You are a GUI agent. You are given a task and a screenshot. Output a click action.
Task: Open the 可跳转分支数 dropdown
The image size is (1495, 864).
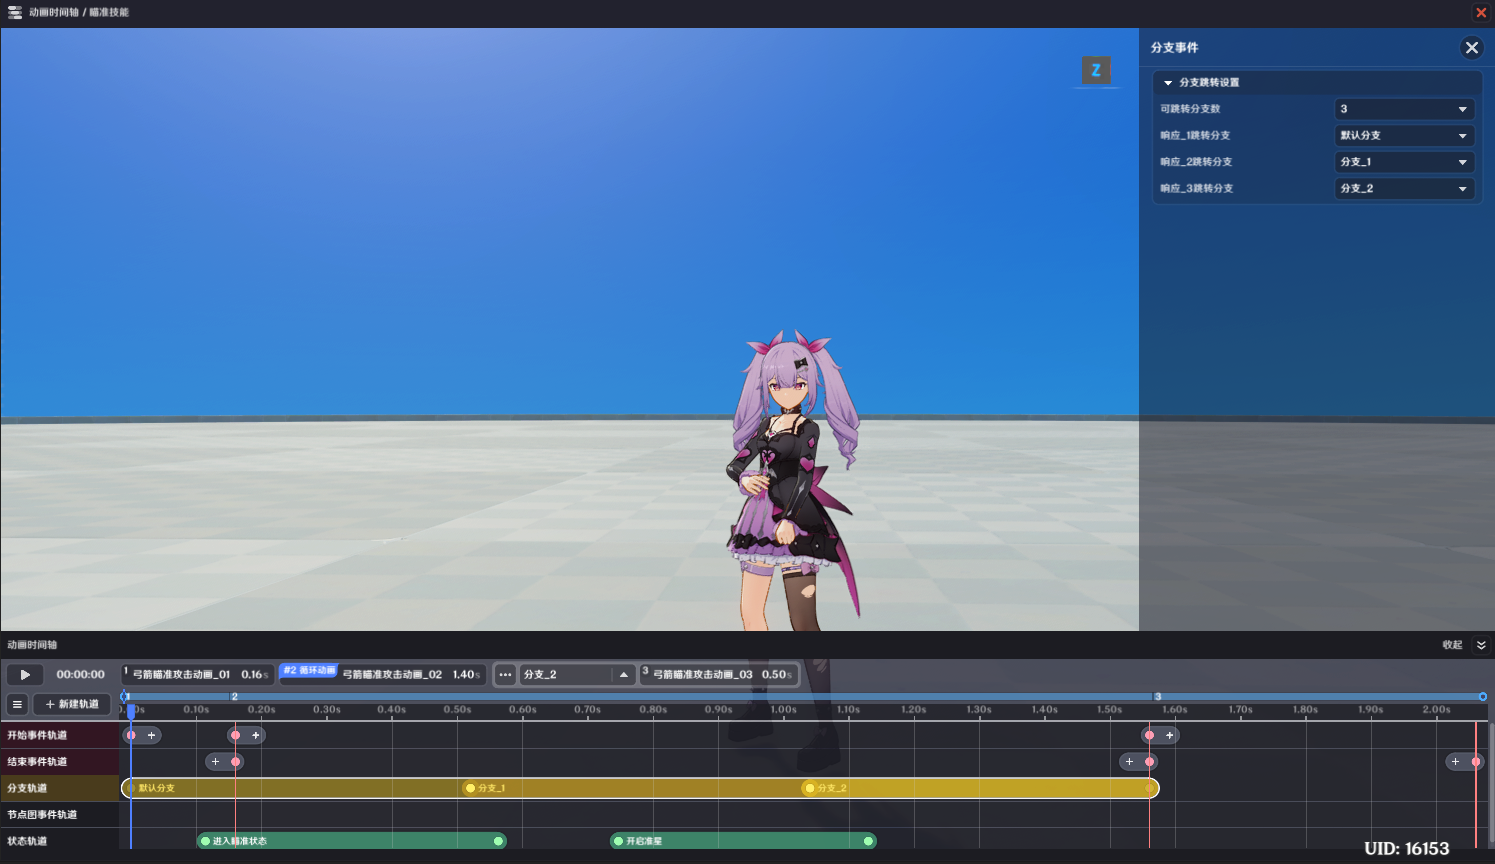[1404, 109]
